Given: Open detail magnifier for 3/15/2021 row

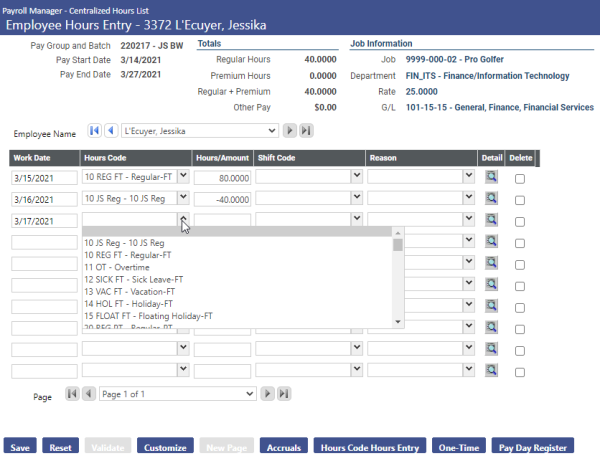Looking at the screenshot, I should (491, 177).
